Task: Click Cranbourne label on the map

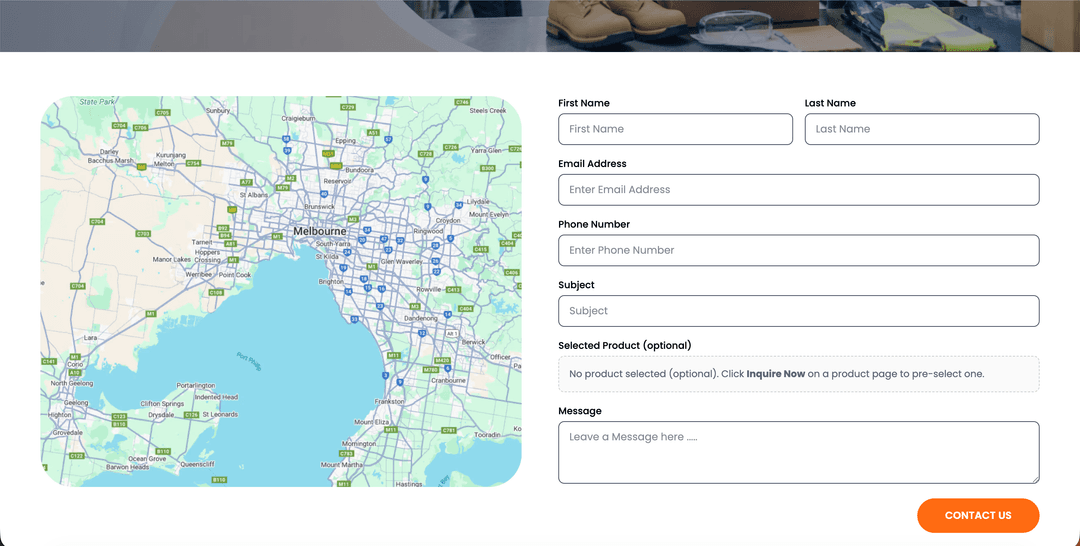Action: coord(448,380)
